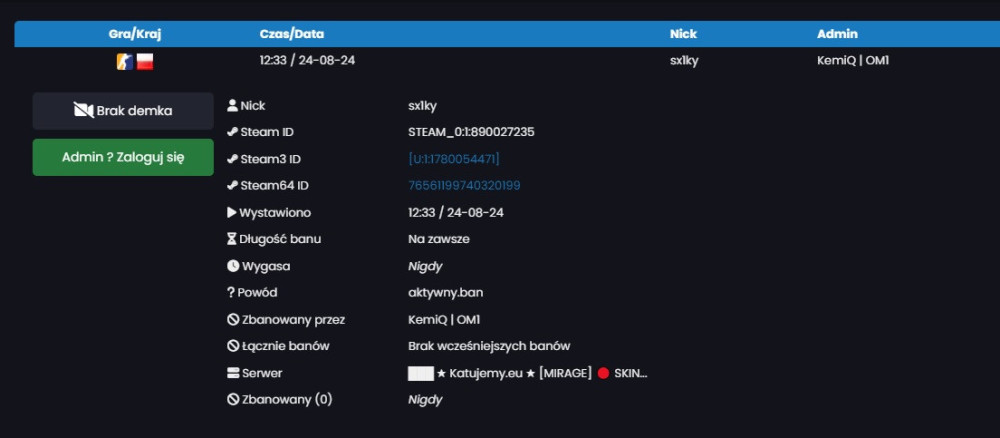
Task: Click the Counter-Strike game icon
Action: pyautogui.click(x=125, y=62)
